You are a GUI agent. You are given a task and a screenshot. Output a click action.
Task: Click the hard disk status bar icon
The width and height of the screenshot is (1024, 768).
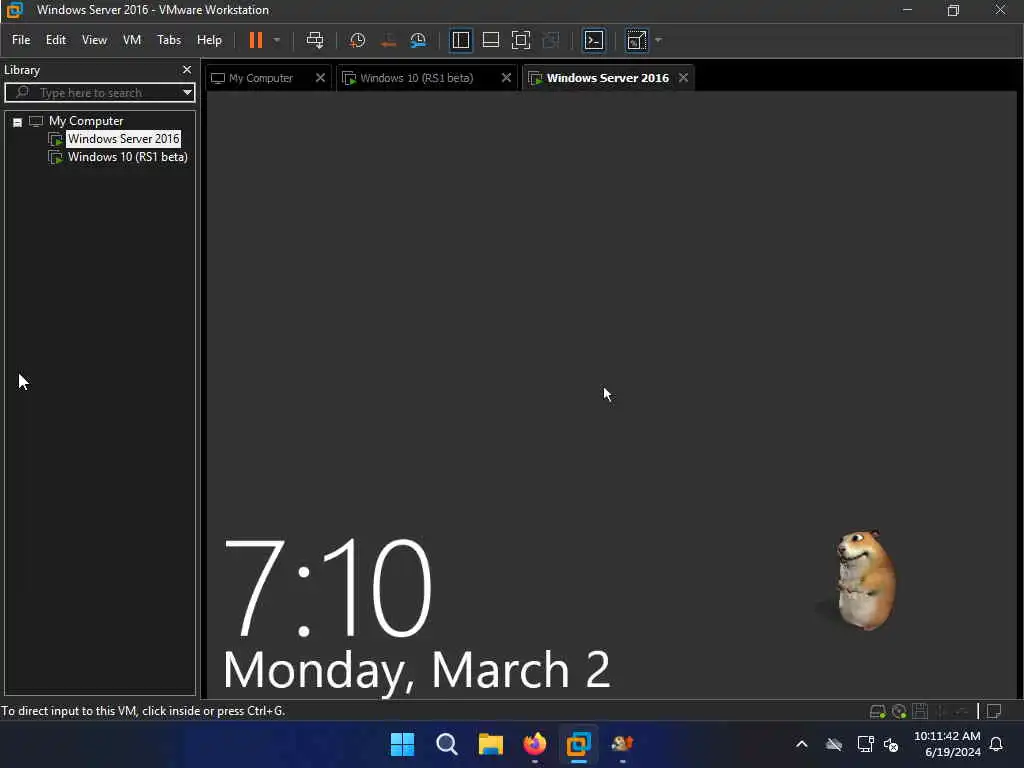pos(878,711)
